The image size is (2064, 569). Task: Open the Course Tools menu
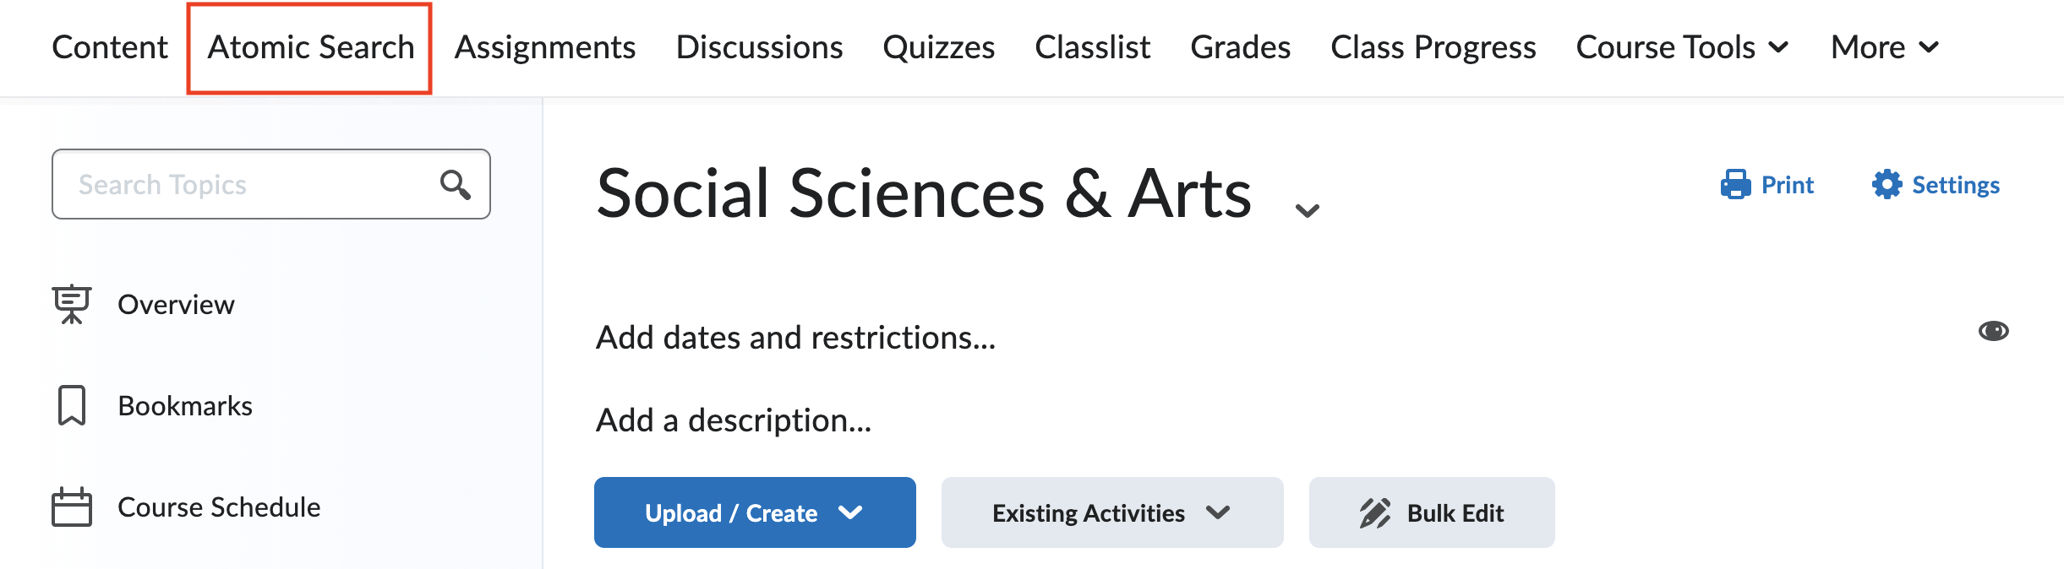coord(1682,47)
